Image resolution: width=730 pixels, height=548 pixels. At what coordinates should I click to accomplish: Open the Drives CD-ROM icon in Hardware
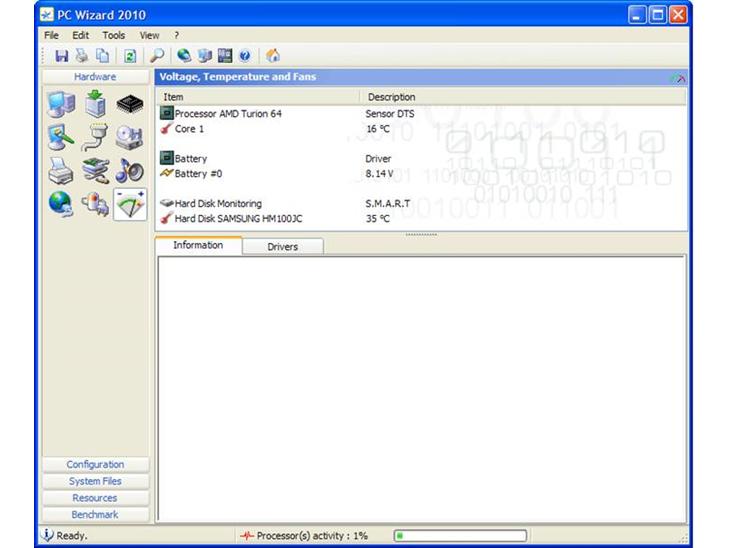pyautogui.click(x=129, y=137)
